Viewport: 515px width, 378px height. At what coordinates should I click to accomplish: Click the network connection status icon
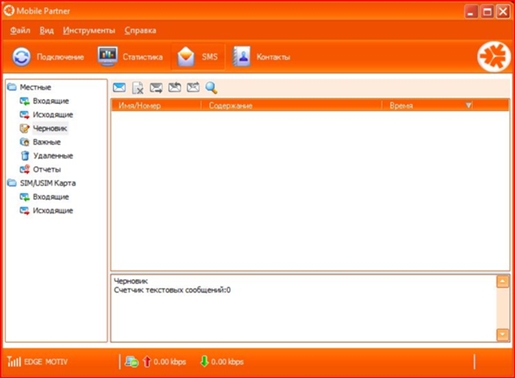click(132, 362)
